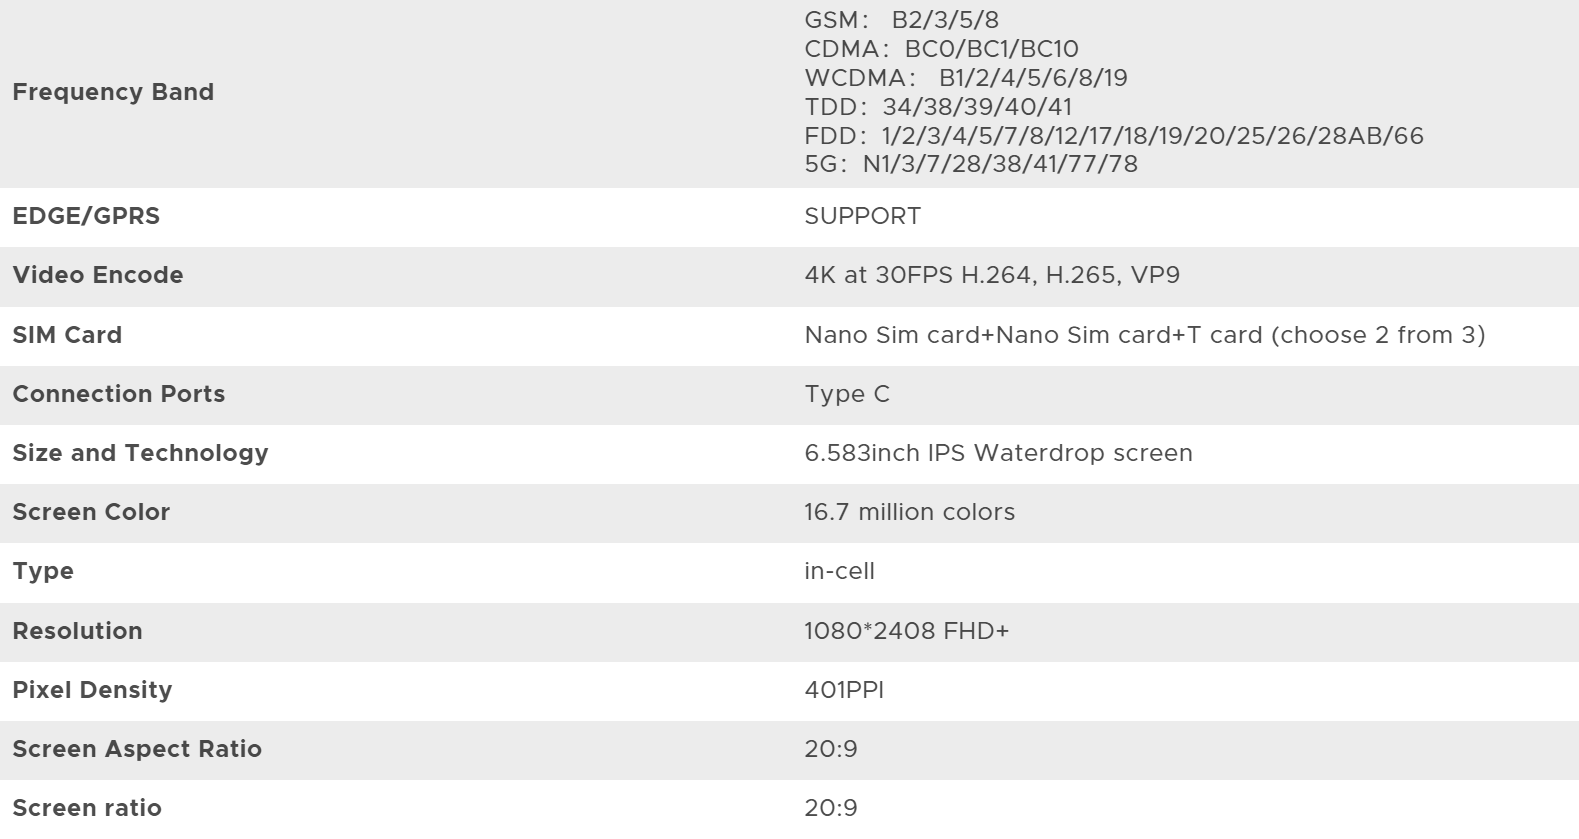Click the Pixel Density label
This screenshot has width=1579, height=839.
(x=92, y=690)
